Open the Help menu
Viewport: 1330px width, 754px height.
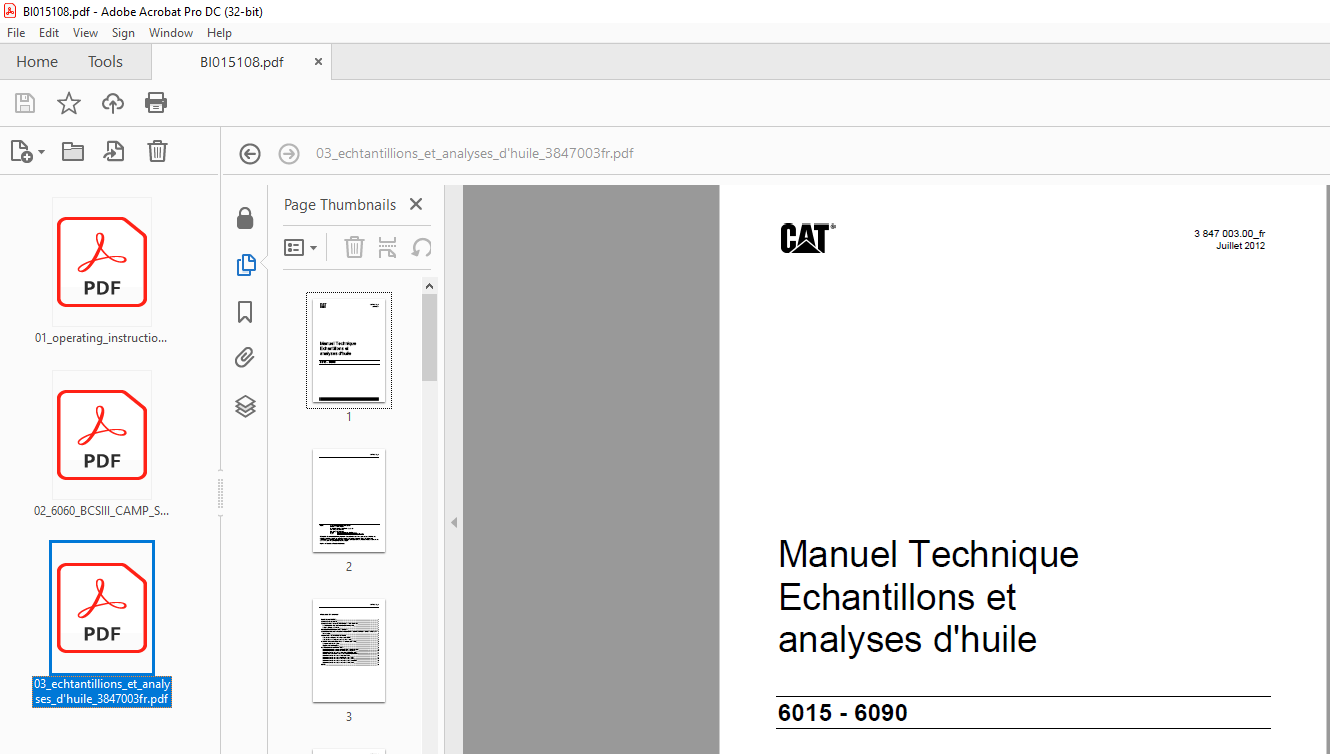coord(219,33)
